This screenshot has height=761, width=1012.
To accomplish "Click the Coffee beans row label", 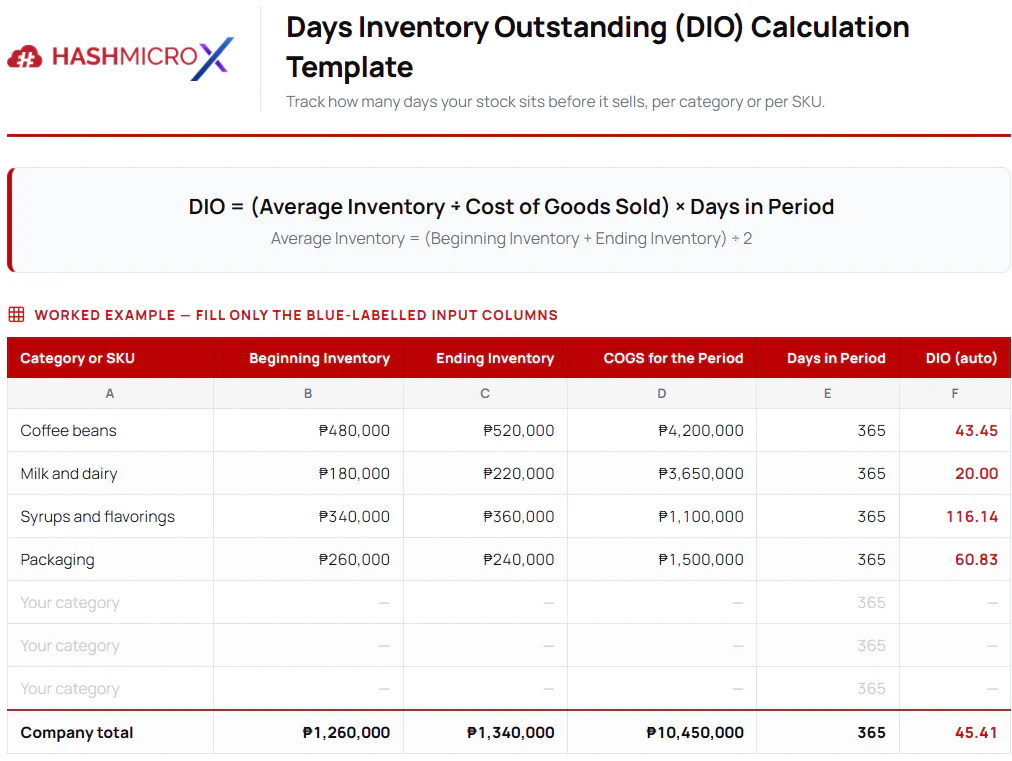I will [x=68, y=431].
